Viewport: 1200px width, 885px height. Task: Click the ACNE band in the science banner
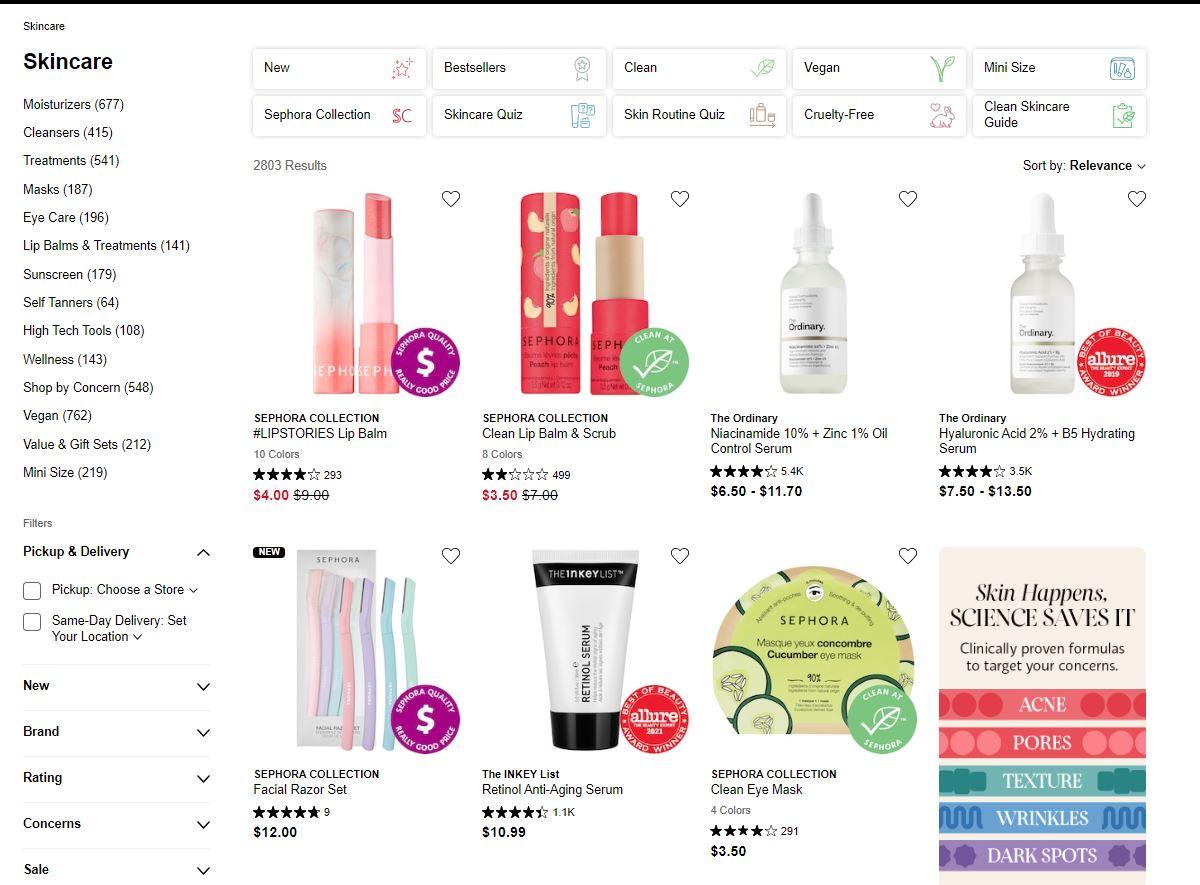click(x=1042, y=704)
